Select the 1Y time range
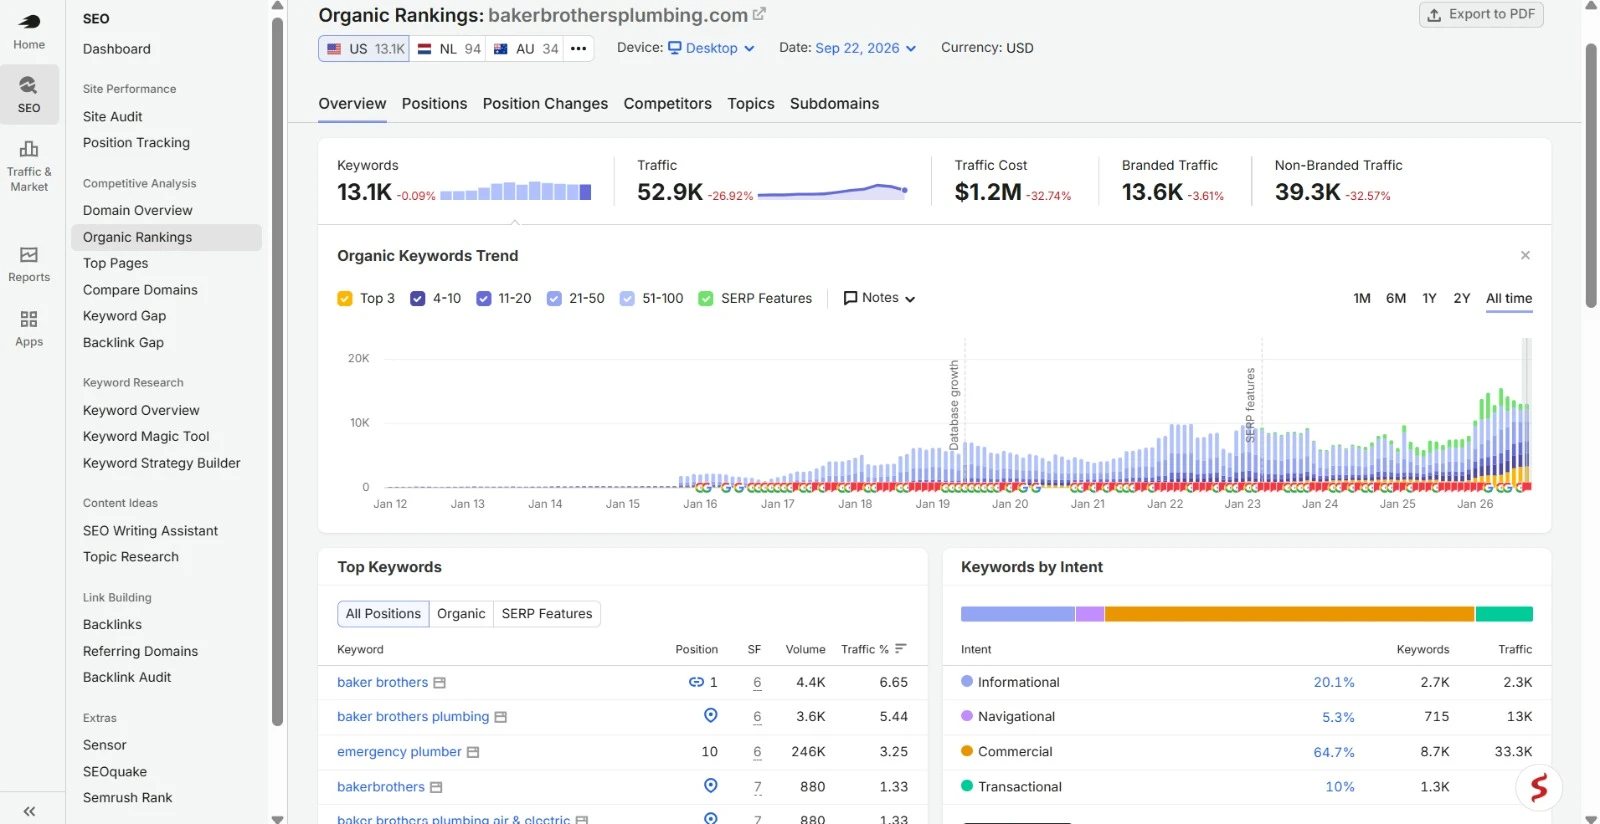Viewport: 1600px width, 824px height. (1429, 298)
